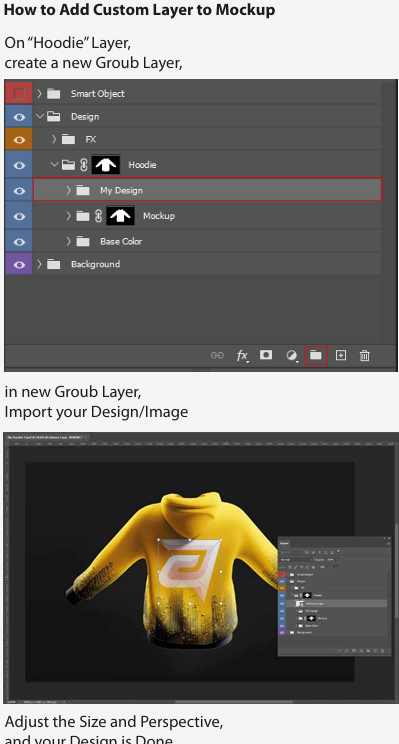Click the Hoodie layer mask thumbnail

(x=106, y=165)
